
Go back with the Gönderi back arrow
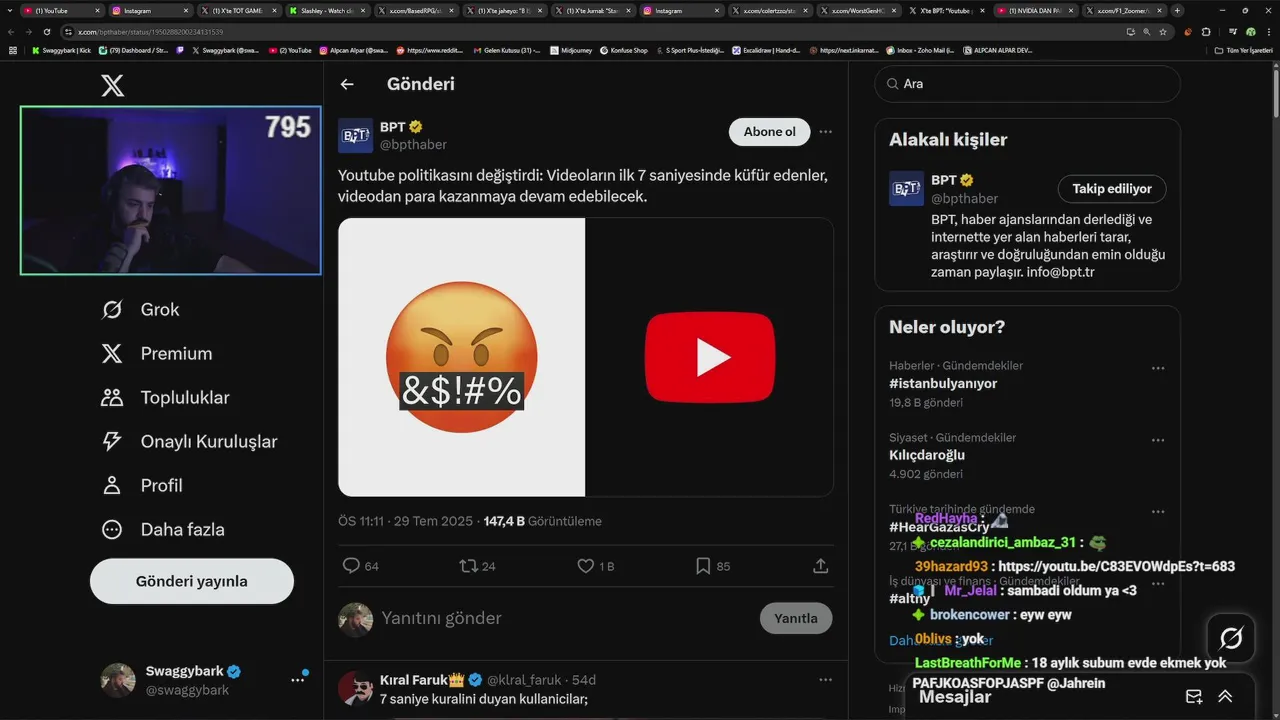pyautogui.click(x=347, y=84)
